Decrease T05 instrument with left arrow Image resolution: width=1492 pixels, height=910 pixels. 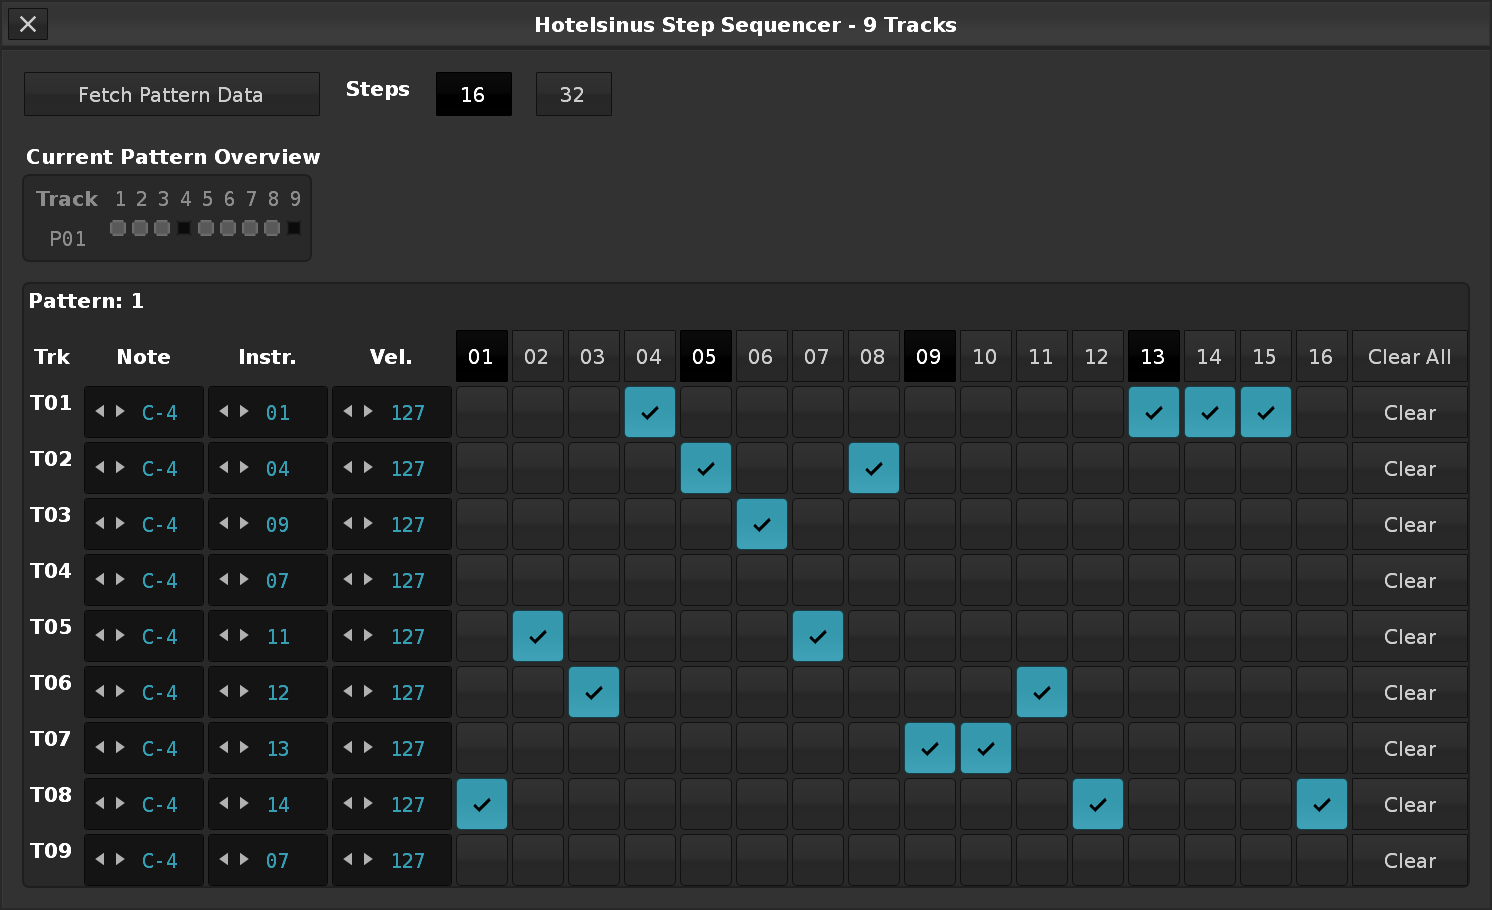(224, 635)
